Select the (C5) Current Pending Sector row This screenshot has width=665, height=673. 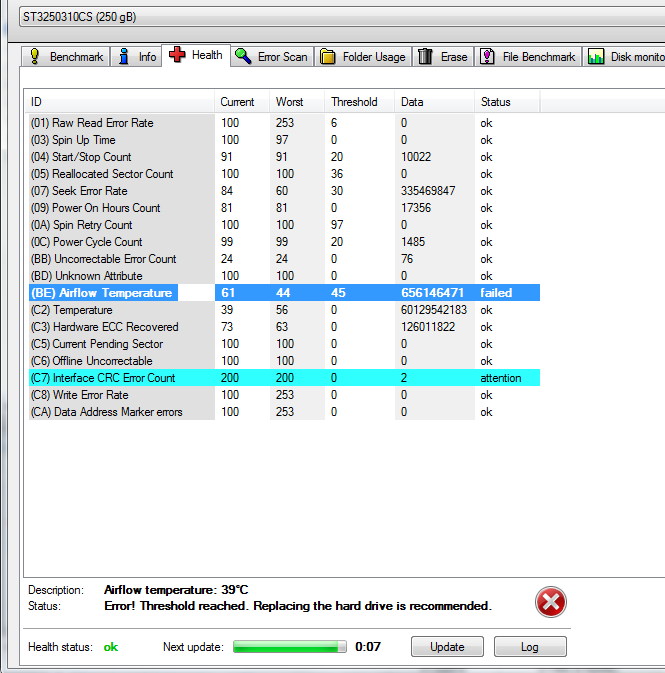click(284, 344)
